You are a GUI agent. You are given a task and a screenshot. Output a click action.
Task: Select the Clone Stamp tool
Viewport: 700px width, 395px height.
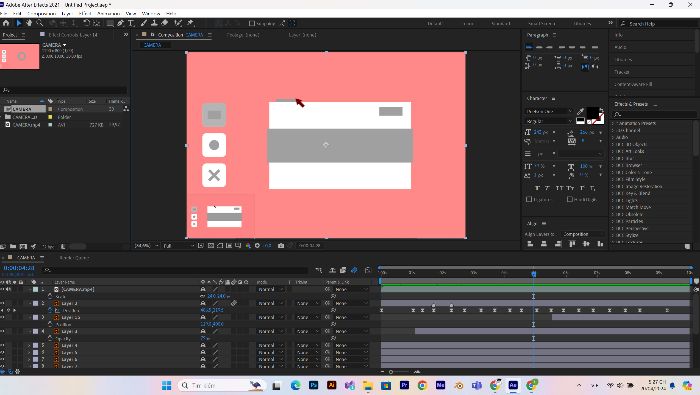click(154, 23)
